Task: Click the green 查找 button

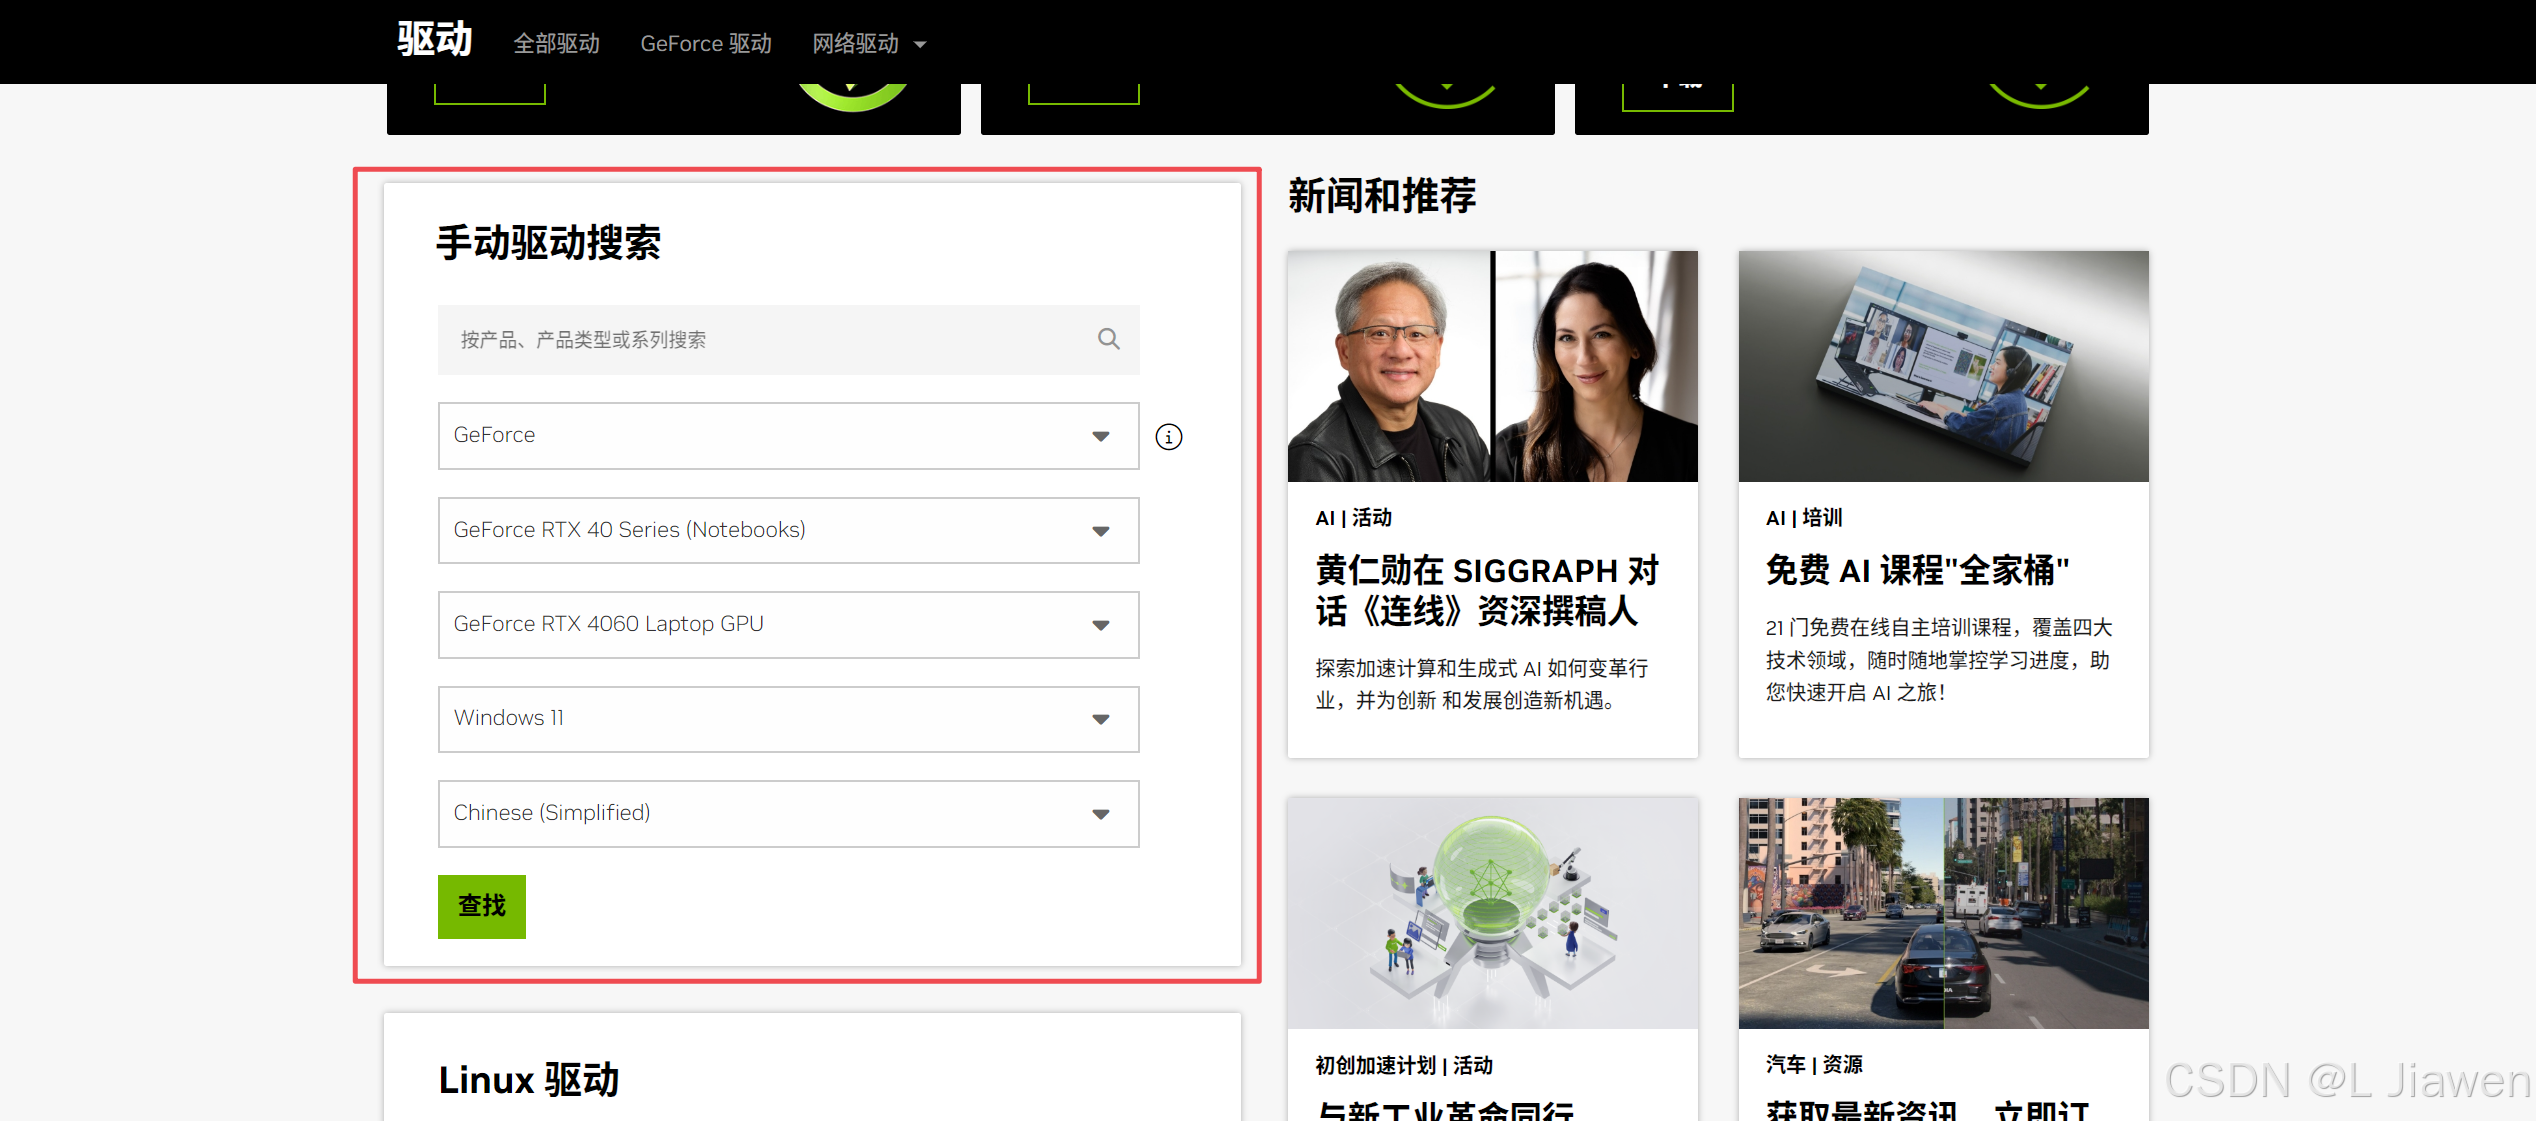Action: click(x=481, y=906)
